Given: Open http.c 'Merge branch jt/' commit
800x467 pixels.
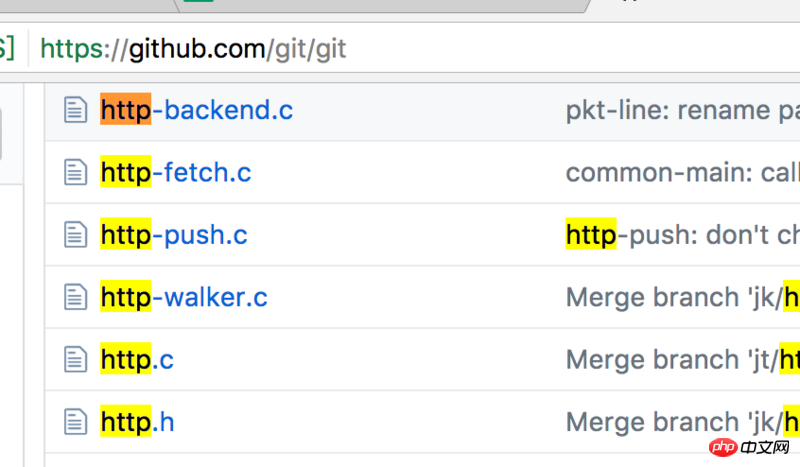Looking at the screenshot, I should (x=683, y=359).
